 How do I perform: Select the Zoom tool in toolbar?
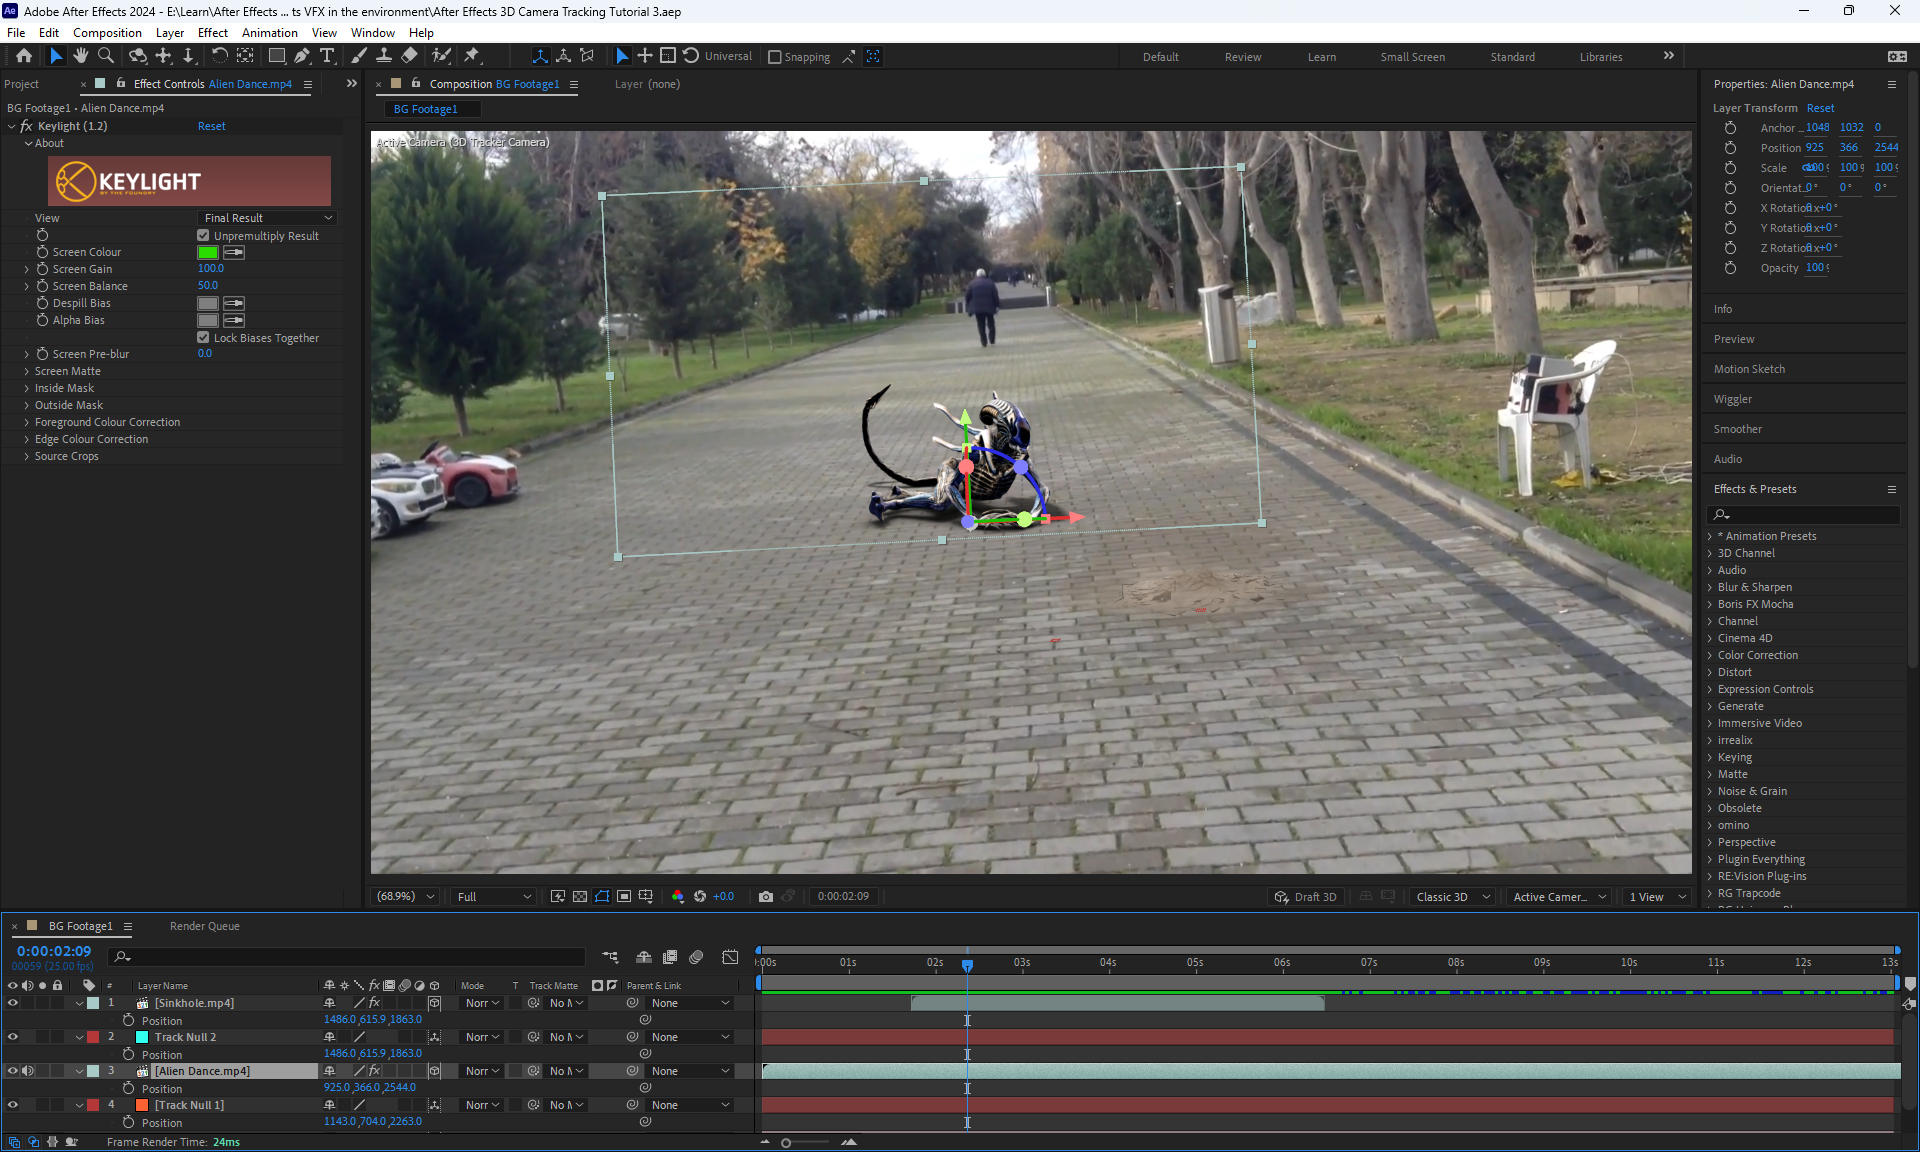click(106, 56)
